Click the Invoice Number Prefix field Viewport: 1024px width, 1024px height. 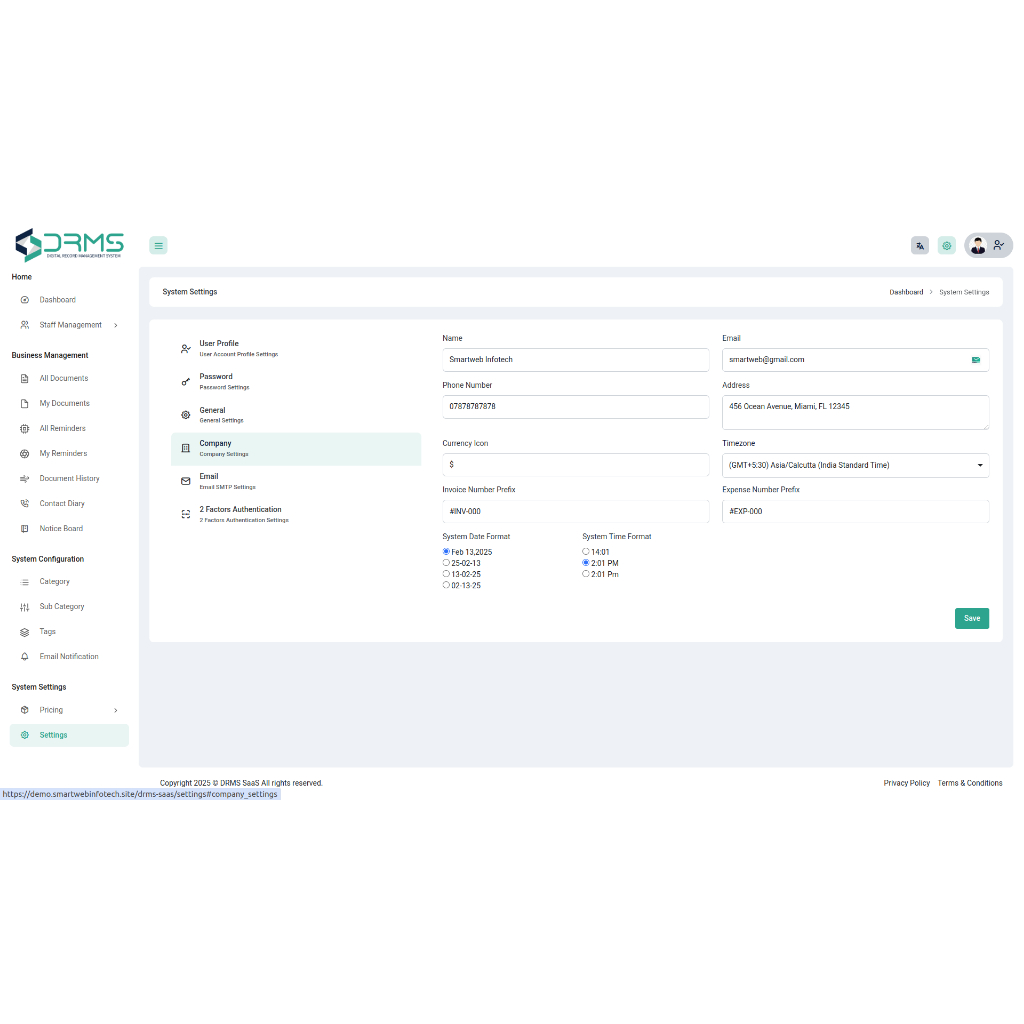(575, 511)
